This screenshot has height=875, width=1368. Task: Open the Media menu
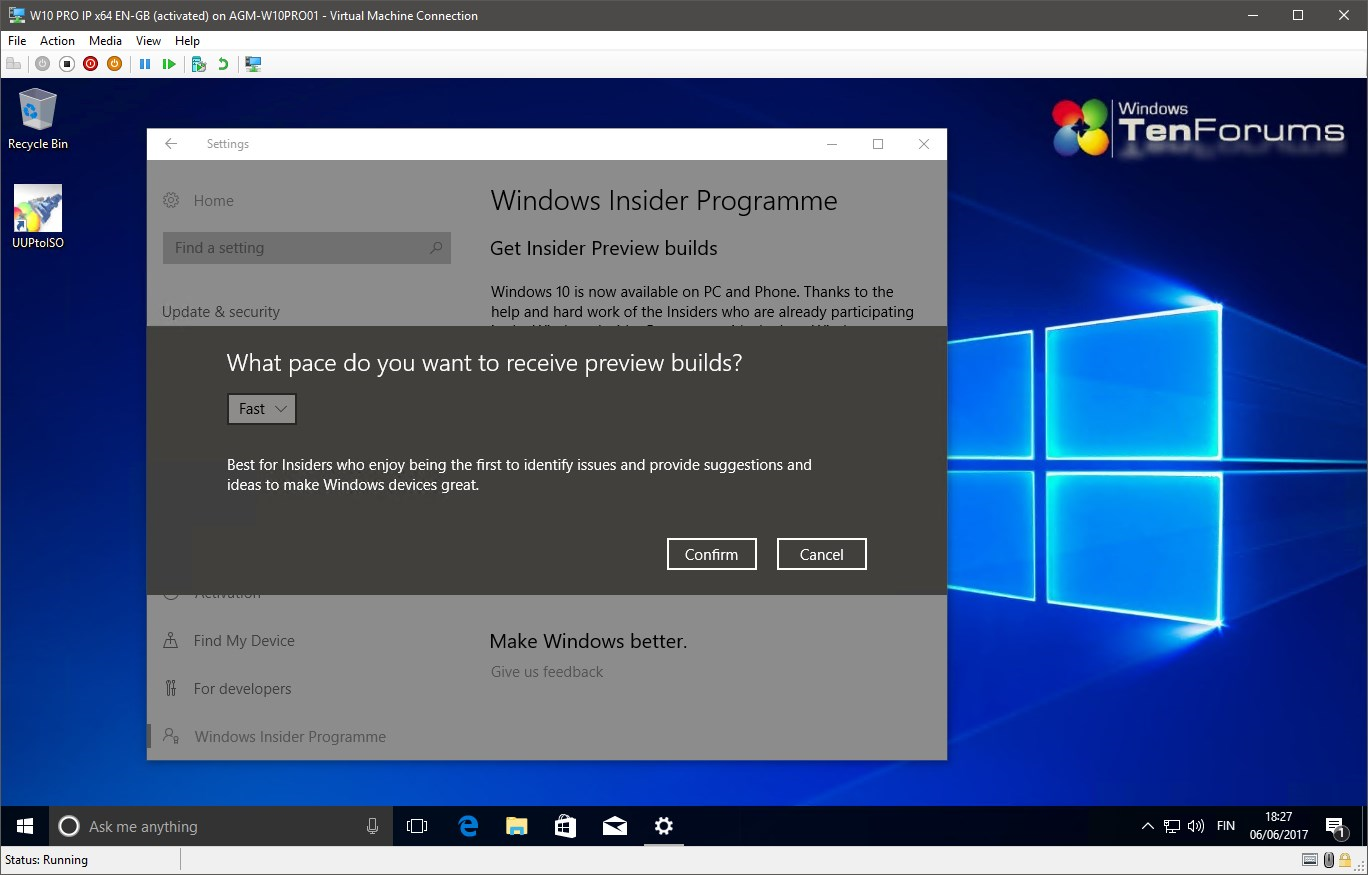coord(105,41)
